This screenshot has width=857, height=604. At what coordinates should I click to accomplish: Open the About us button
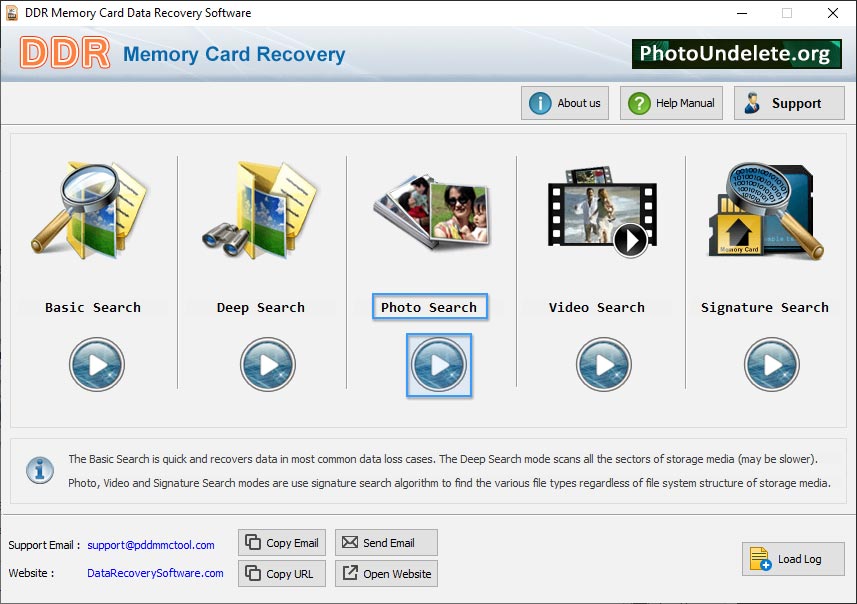pos(565,103)
